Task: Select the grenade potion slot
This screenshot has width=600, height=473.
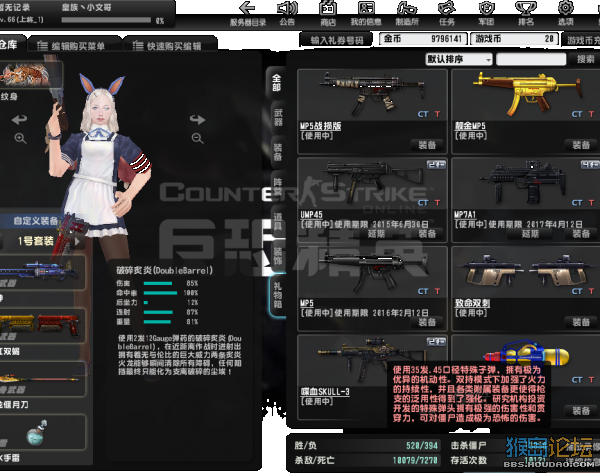Action: click(42, 432)
